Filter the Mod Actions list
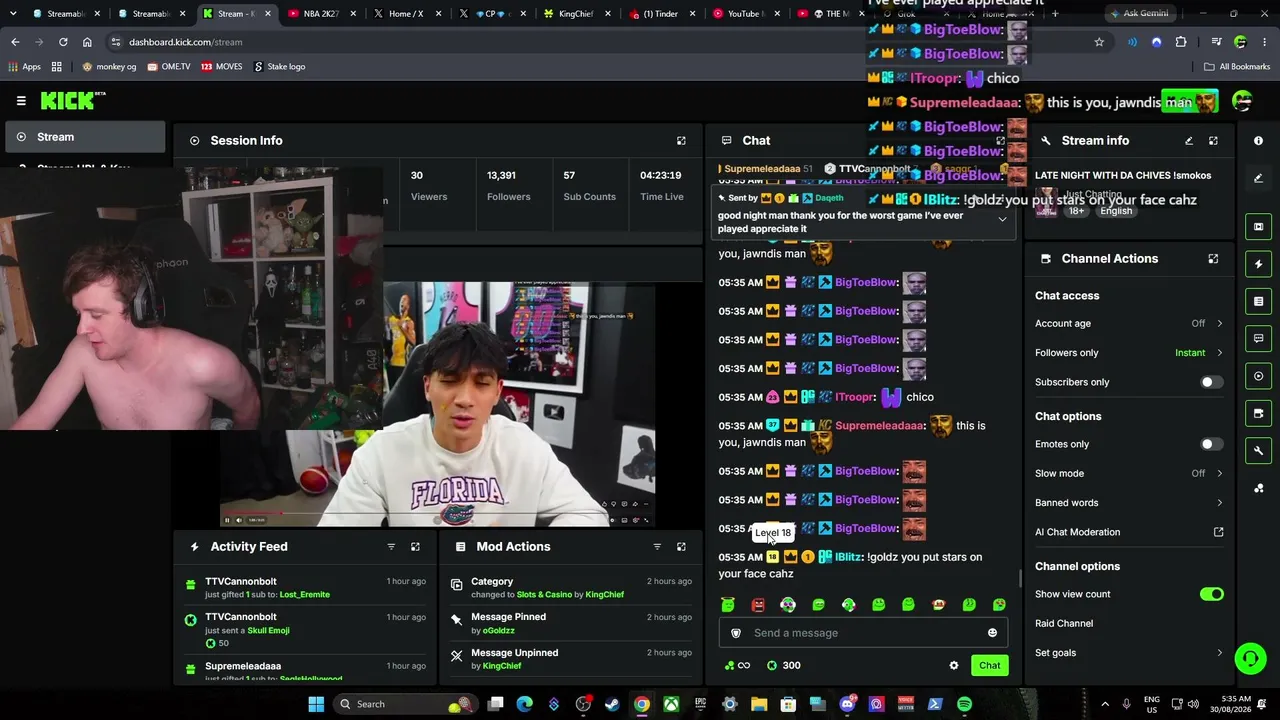1280x720 pixels. click(x=657, y=547)
